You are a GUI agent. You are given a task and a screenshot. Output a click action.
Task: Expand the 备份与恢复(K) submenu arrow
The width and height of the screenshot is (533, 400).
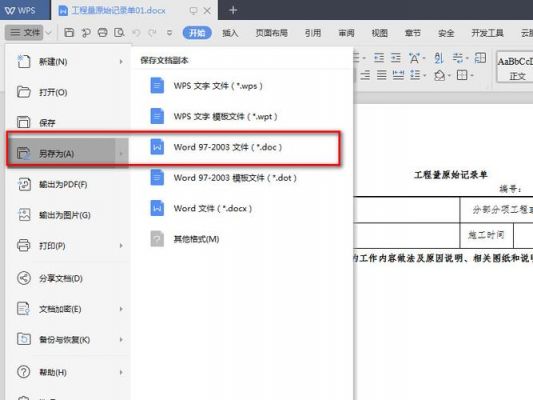point(121,340)
